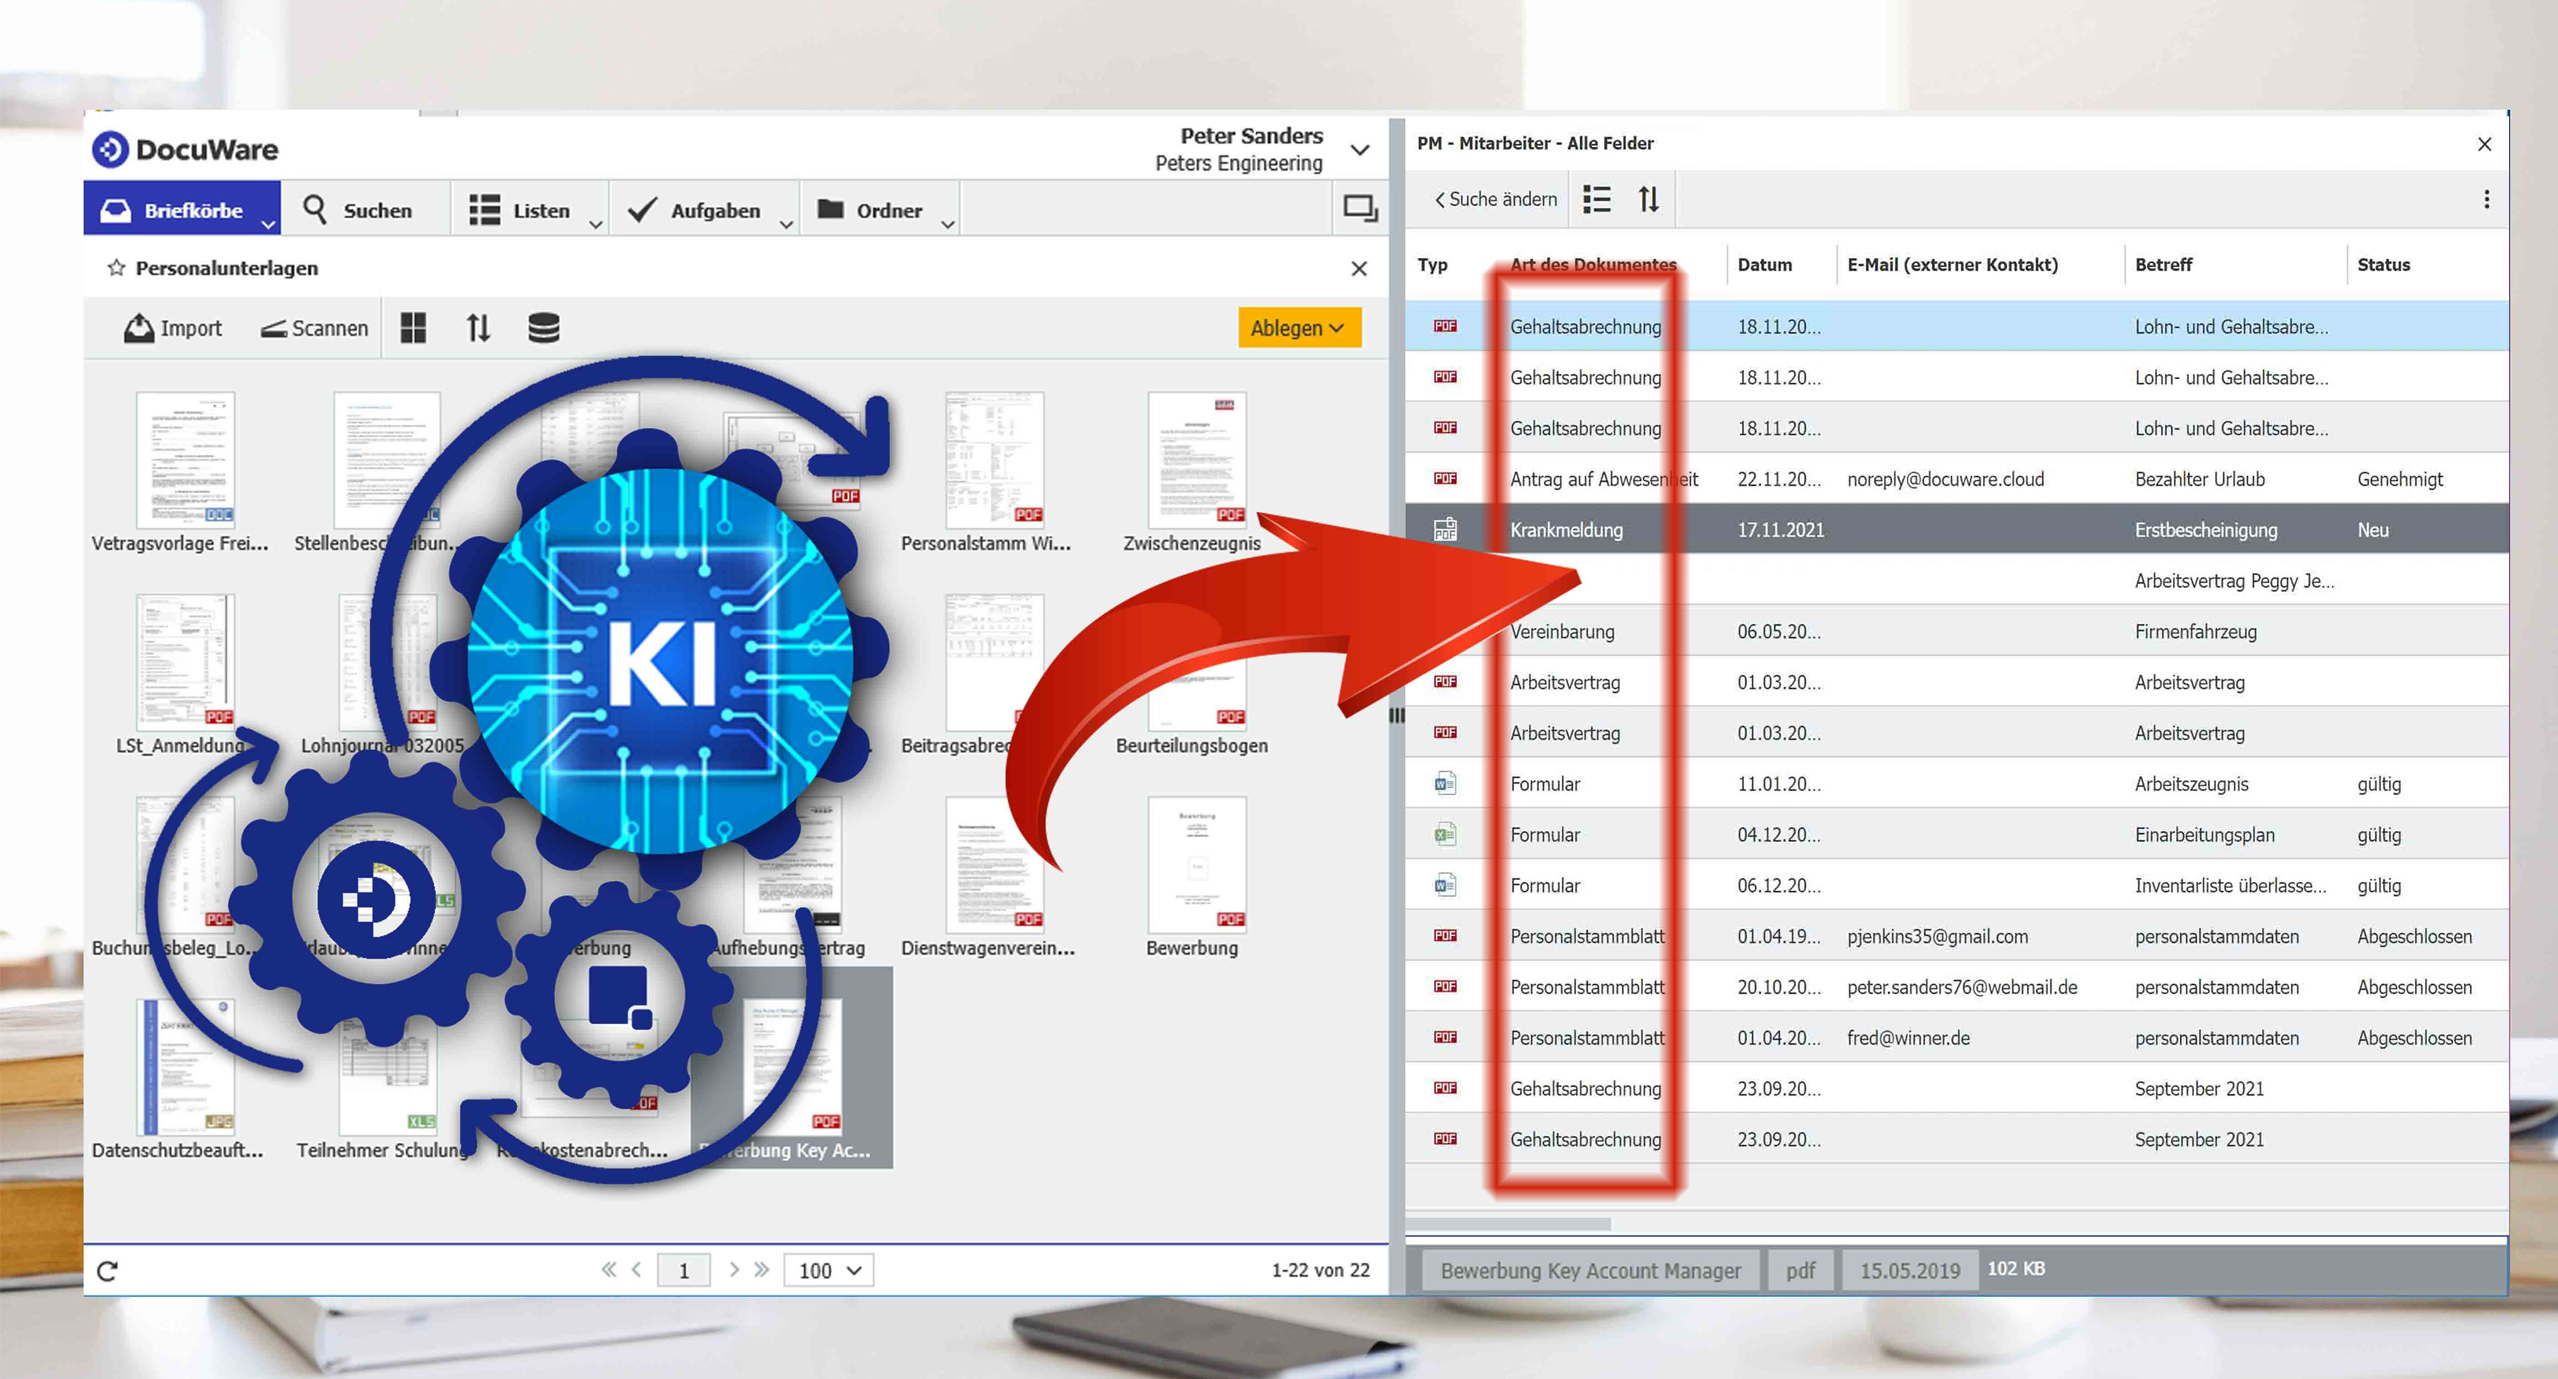Click the result list sort icon

[1648, 199]
